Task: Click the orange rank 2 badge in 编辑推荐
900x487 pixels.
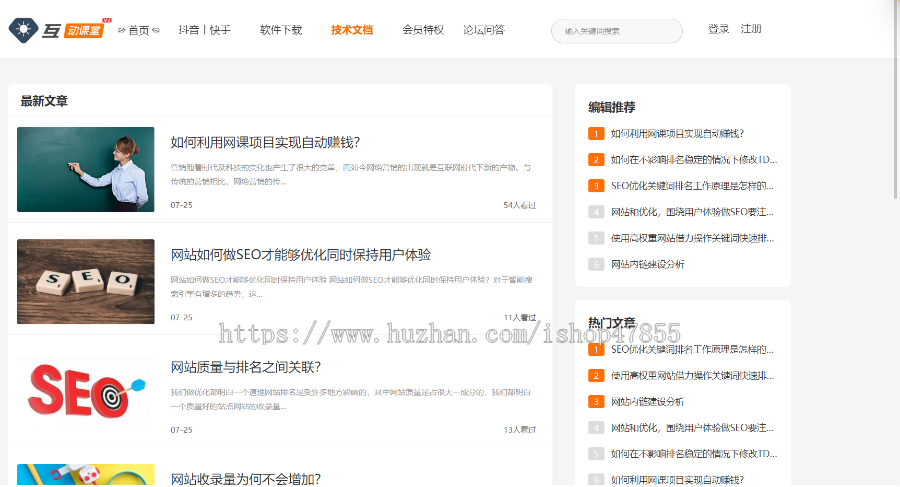Action: click(596, 160)
